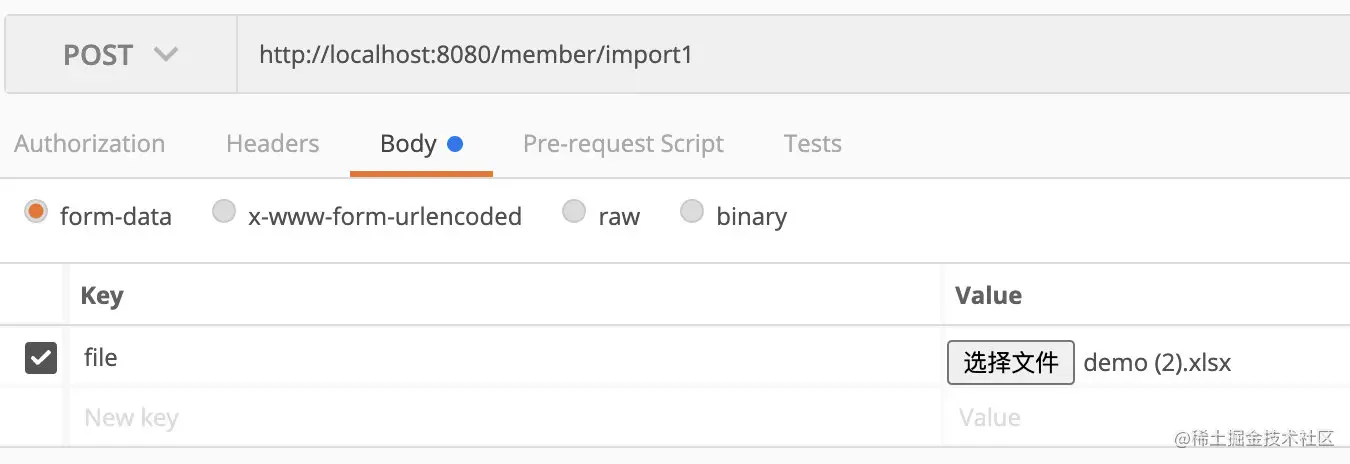Click the Key column header
This screenshot has width=1350, height=464.
(102, 295)
